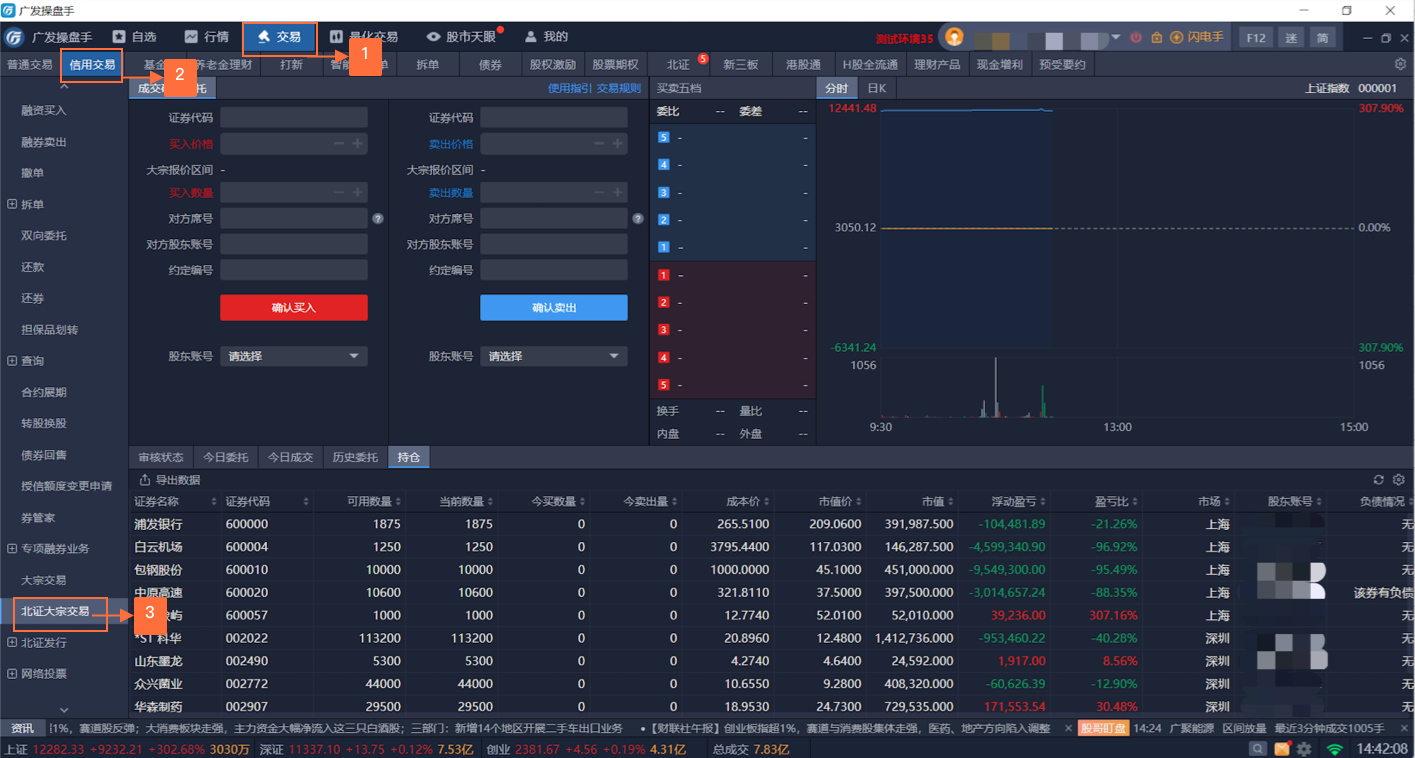Click the 广发操盘手 app logo
Screen dimensions: 1415x758
tap(15, 38)
